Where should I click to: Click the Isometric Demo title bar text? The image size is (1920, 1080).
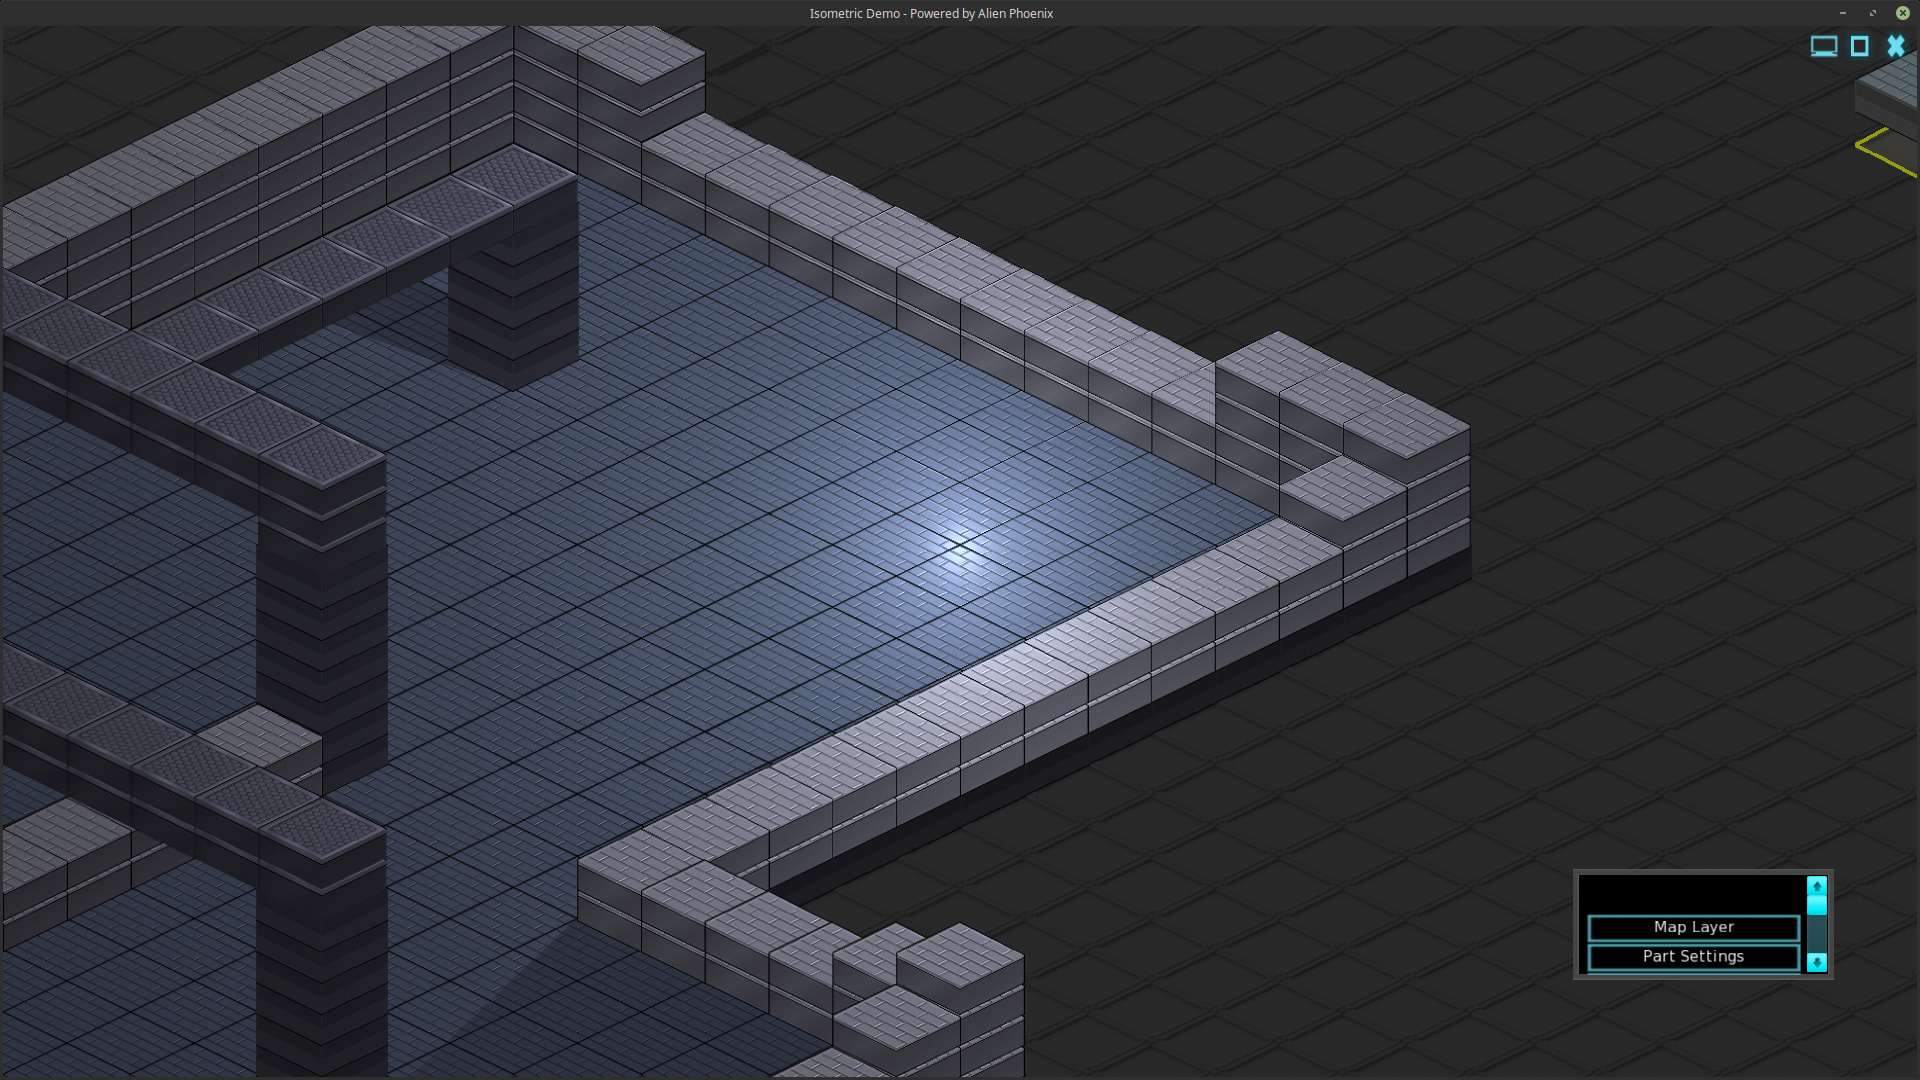[930, 13]
